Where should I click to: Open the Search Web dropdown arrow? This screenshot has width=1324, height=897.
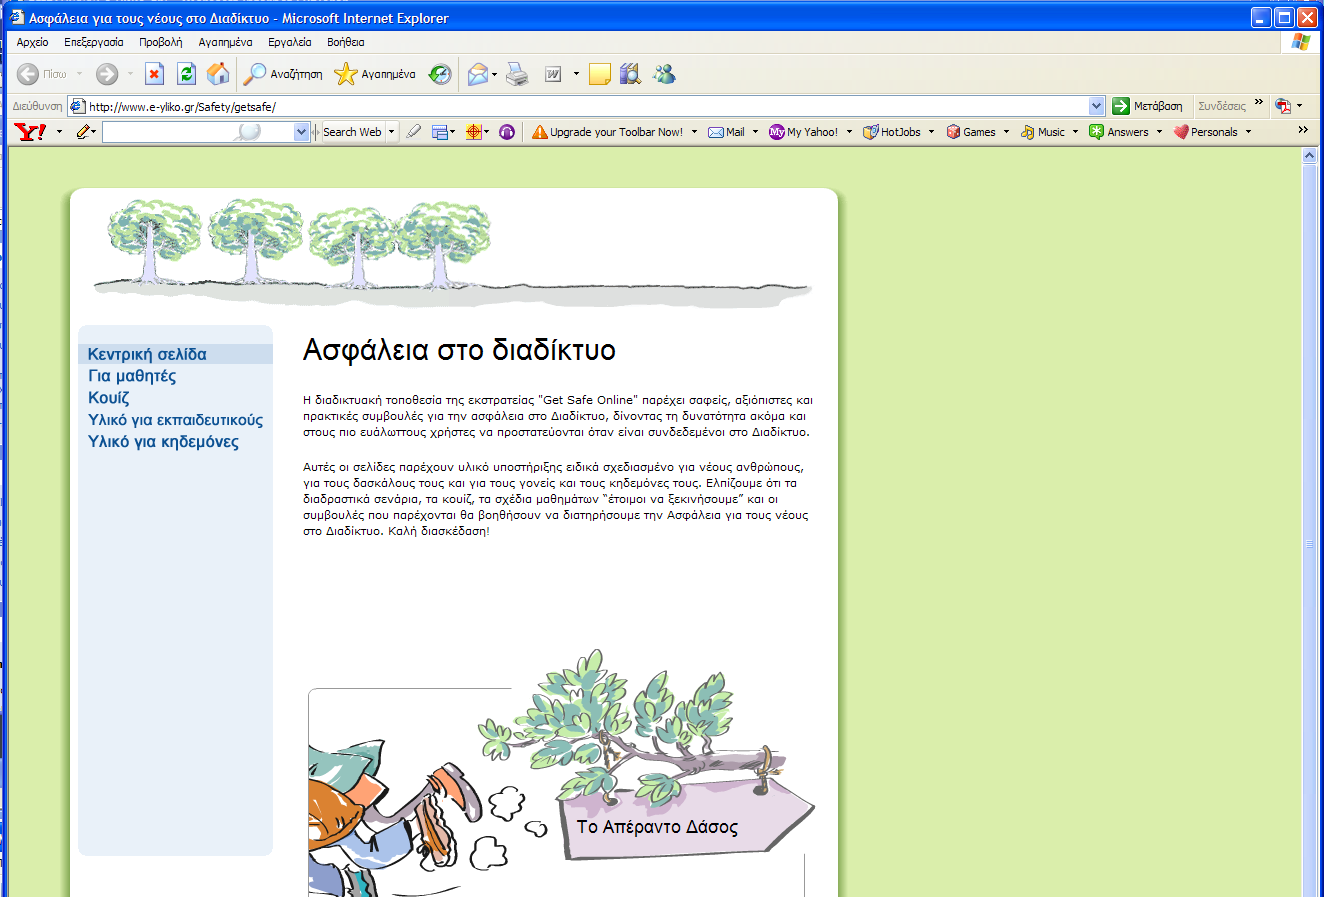click(x=392, y=132)
